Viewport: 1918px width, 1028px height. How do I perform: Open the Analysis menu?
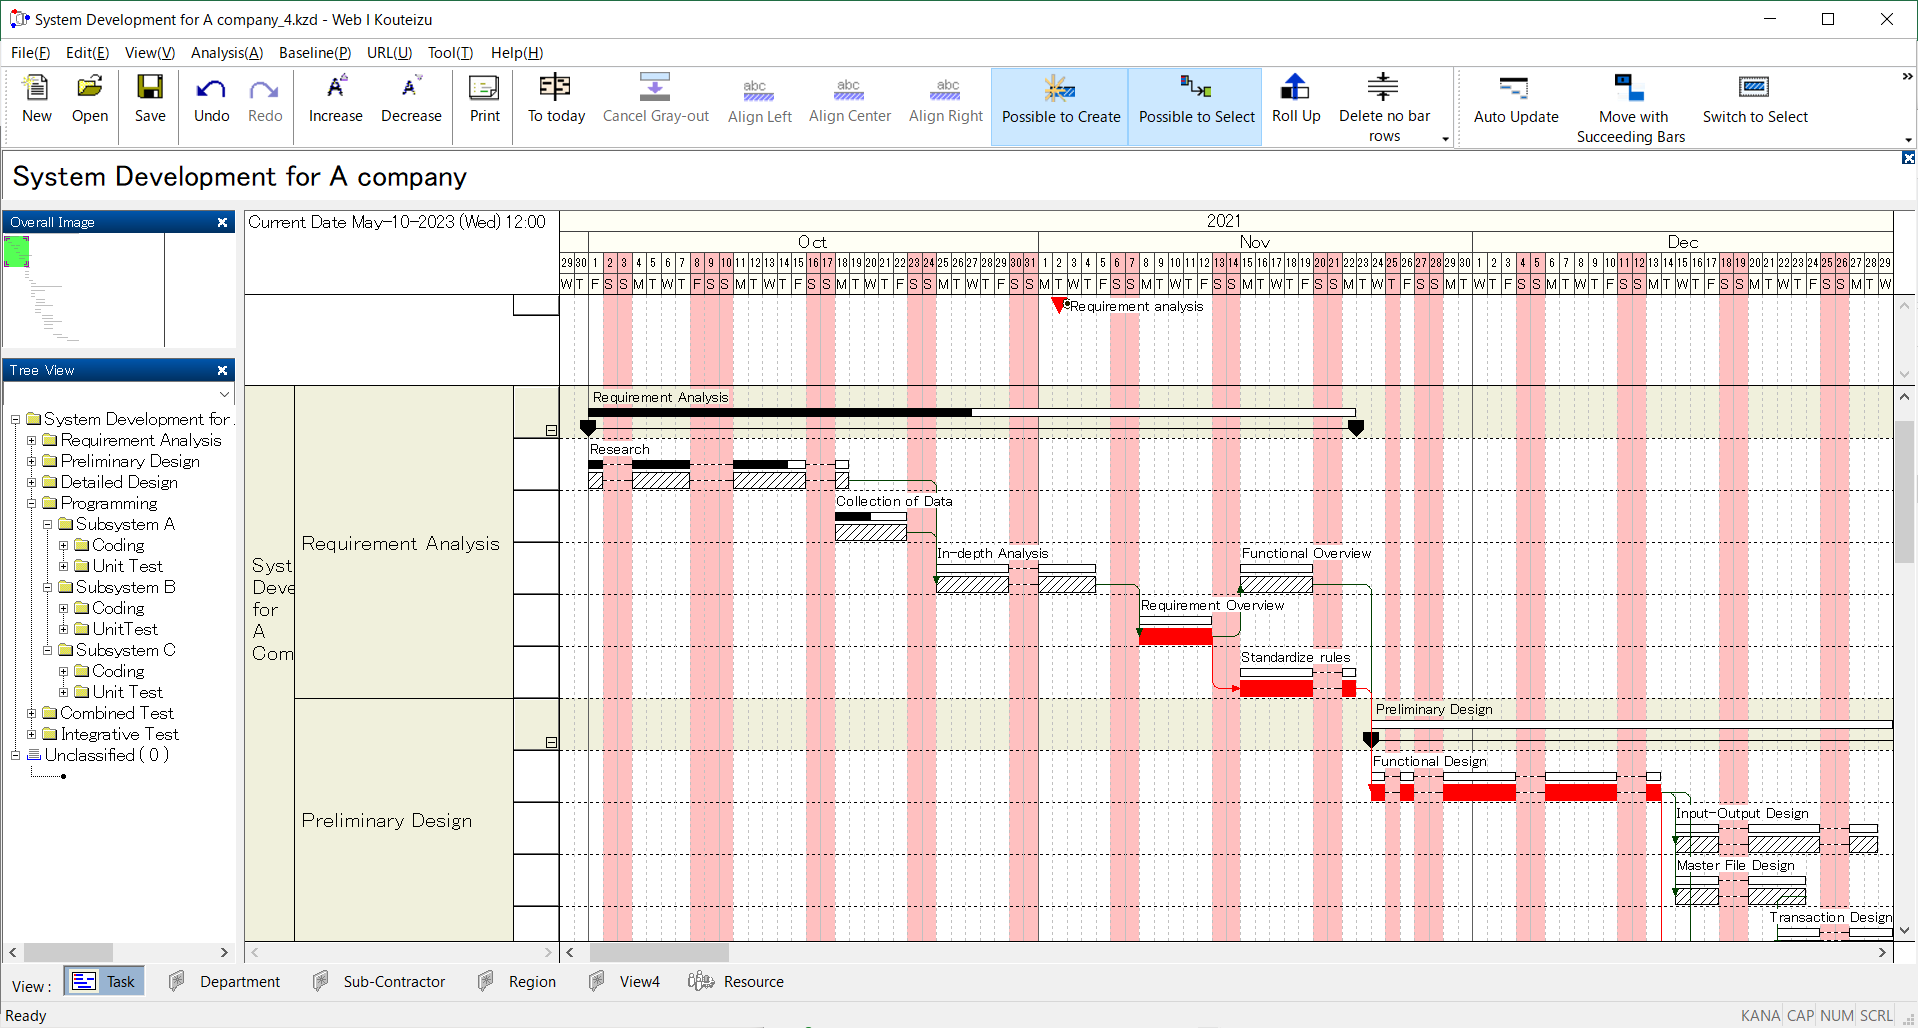226,53
